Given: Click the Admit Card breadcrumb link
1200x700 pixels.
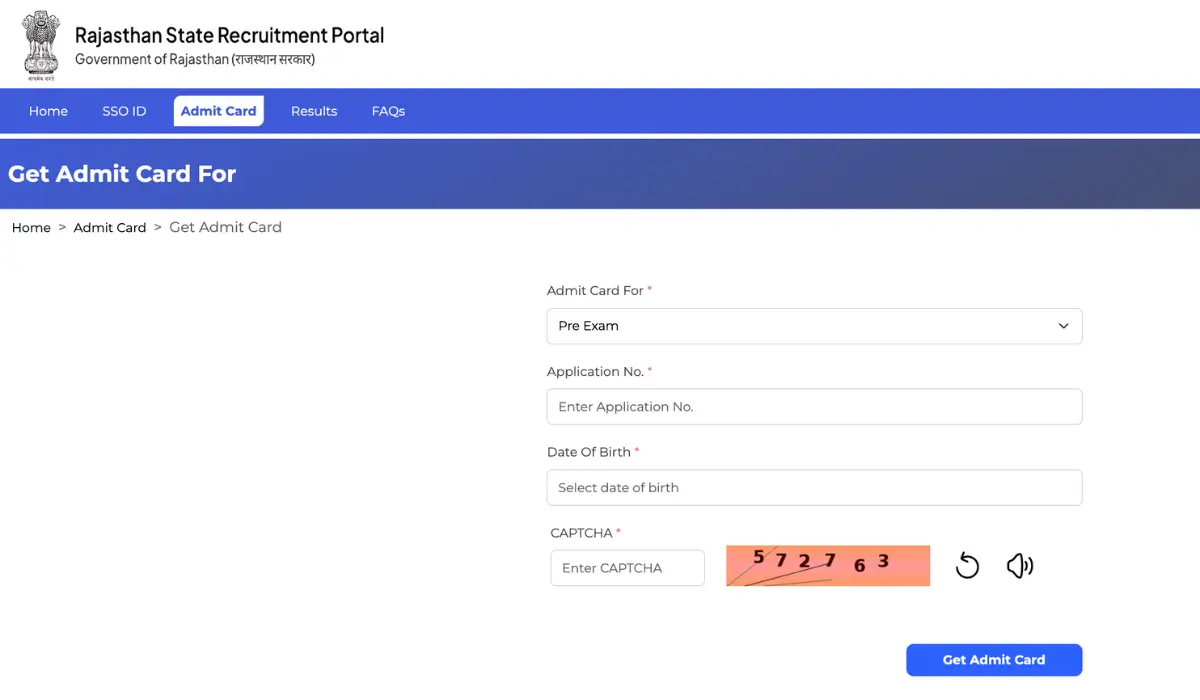Looking at the screenshot, I should (110, 228).
